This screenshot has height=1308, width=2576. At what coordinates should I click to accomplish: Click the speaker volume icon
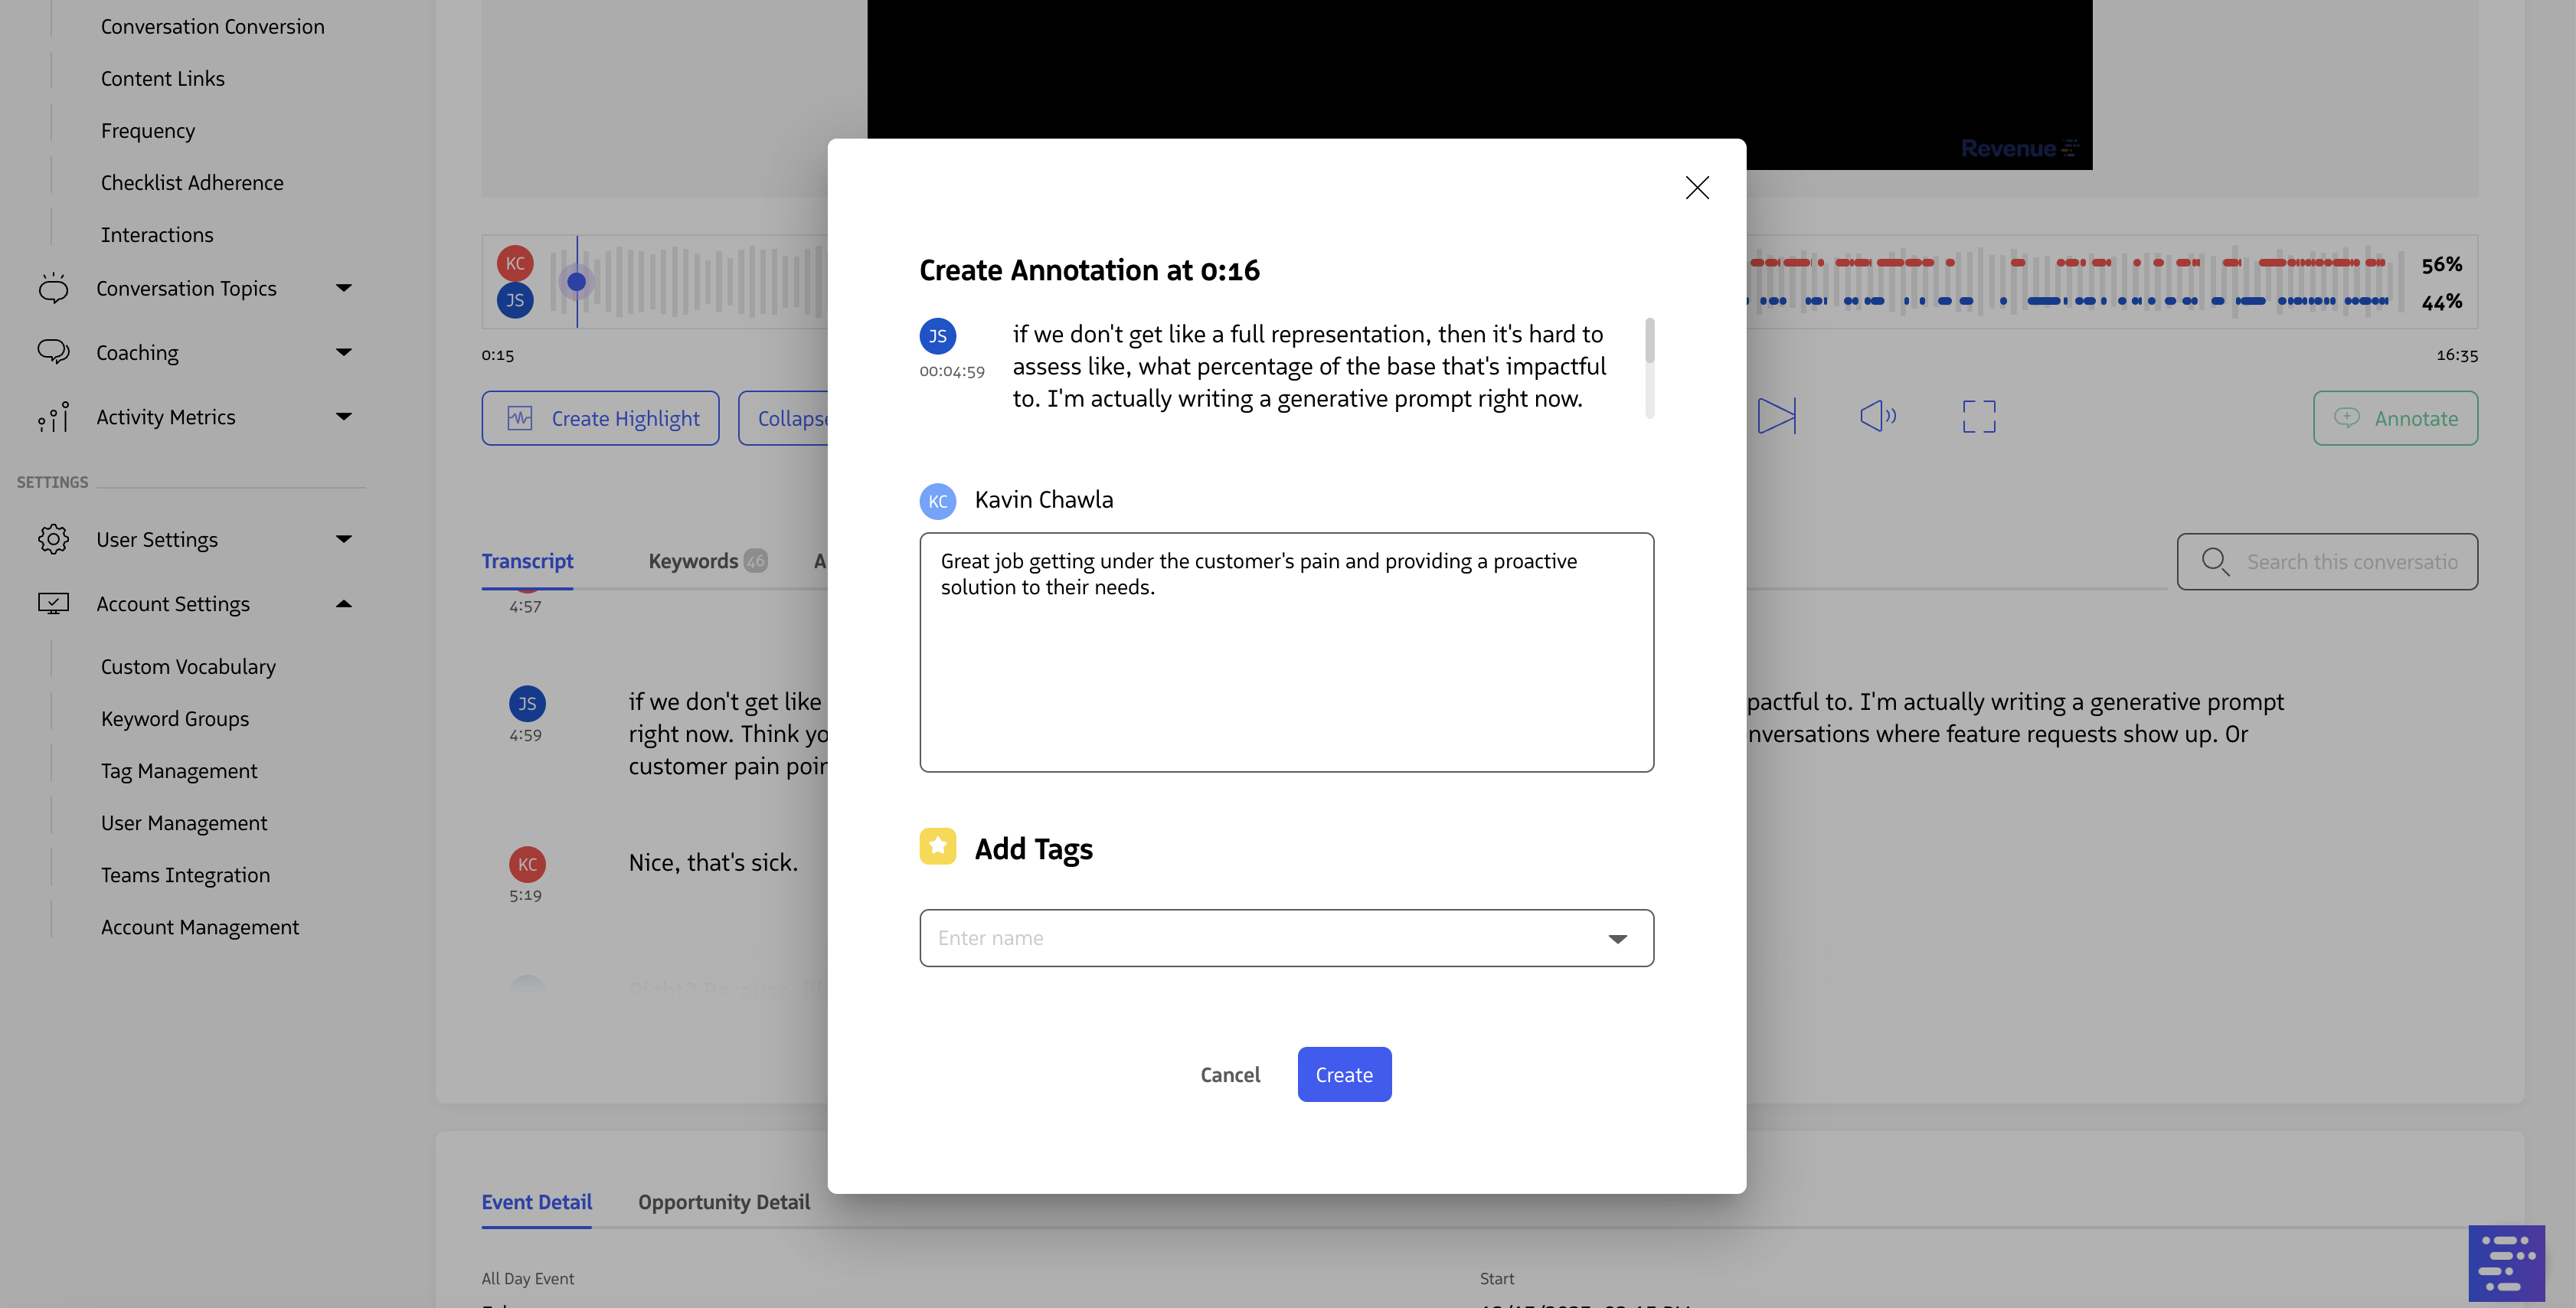click(x=1877, y=417)
